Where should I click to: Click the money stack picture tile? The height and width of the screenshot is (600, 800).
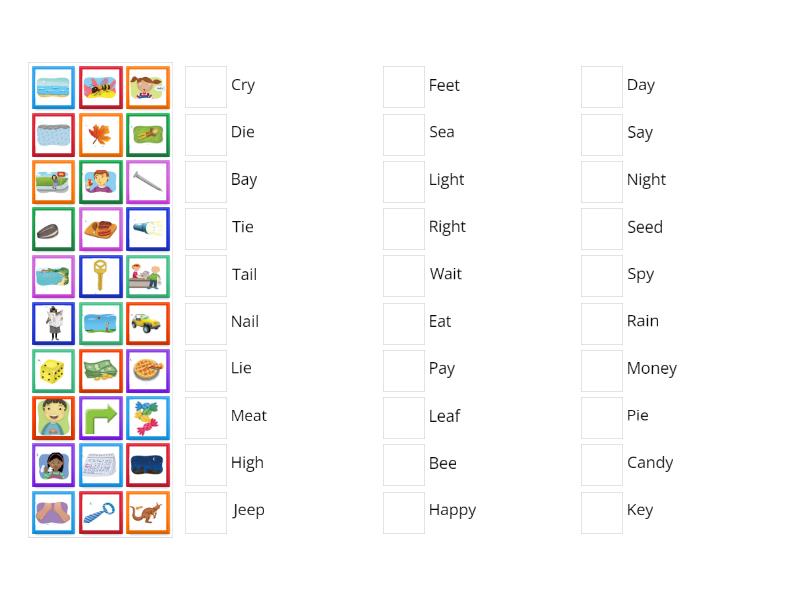(101, 370)
